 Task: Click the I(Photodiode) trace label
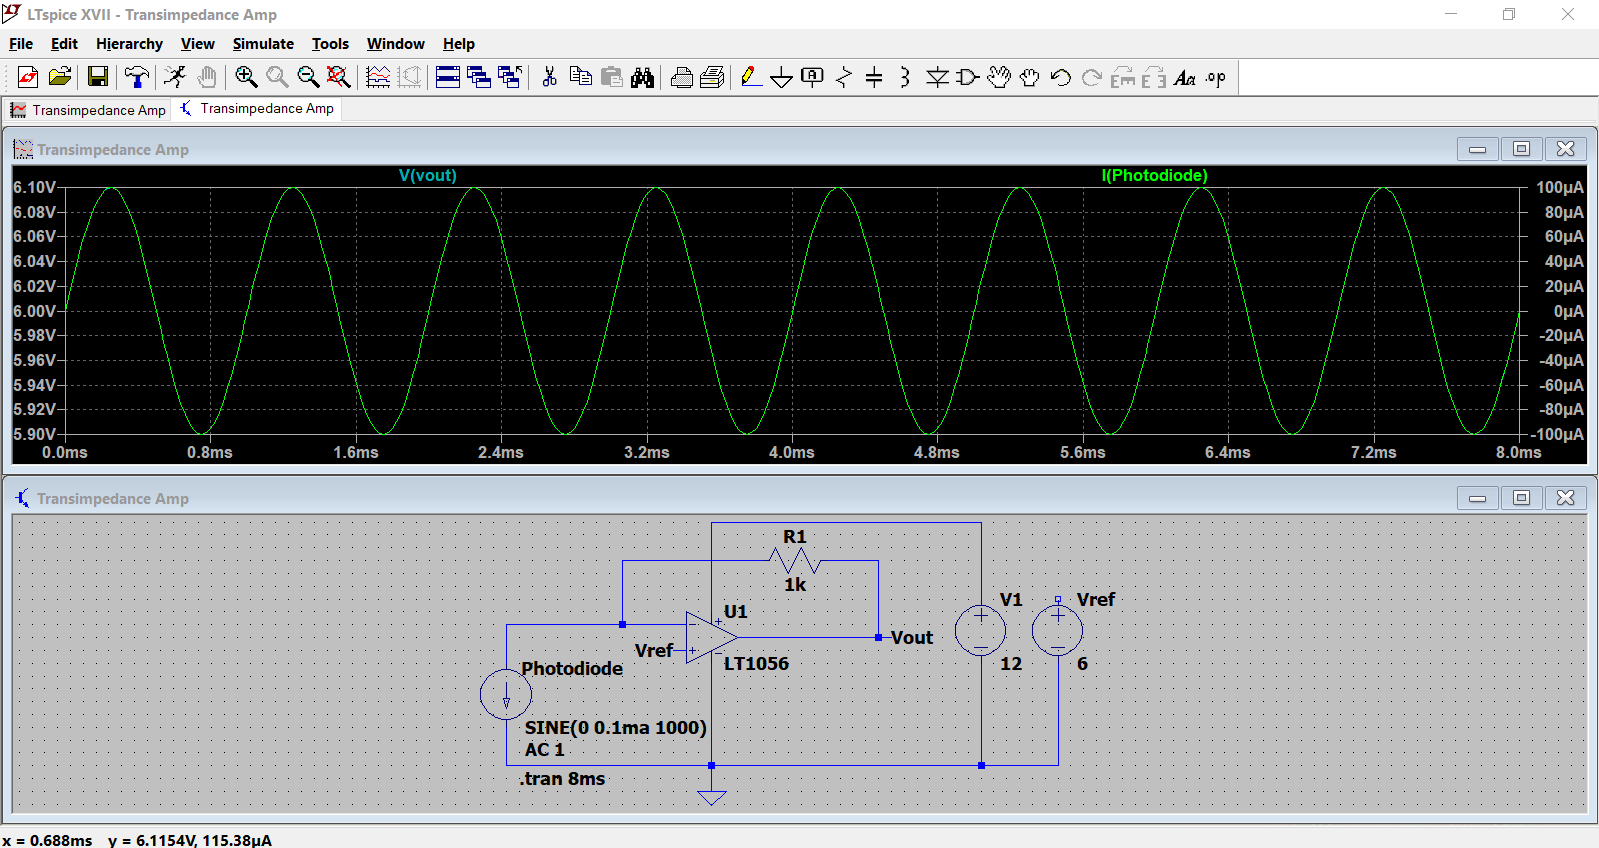[x=1154, y=175]
